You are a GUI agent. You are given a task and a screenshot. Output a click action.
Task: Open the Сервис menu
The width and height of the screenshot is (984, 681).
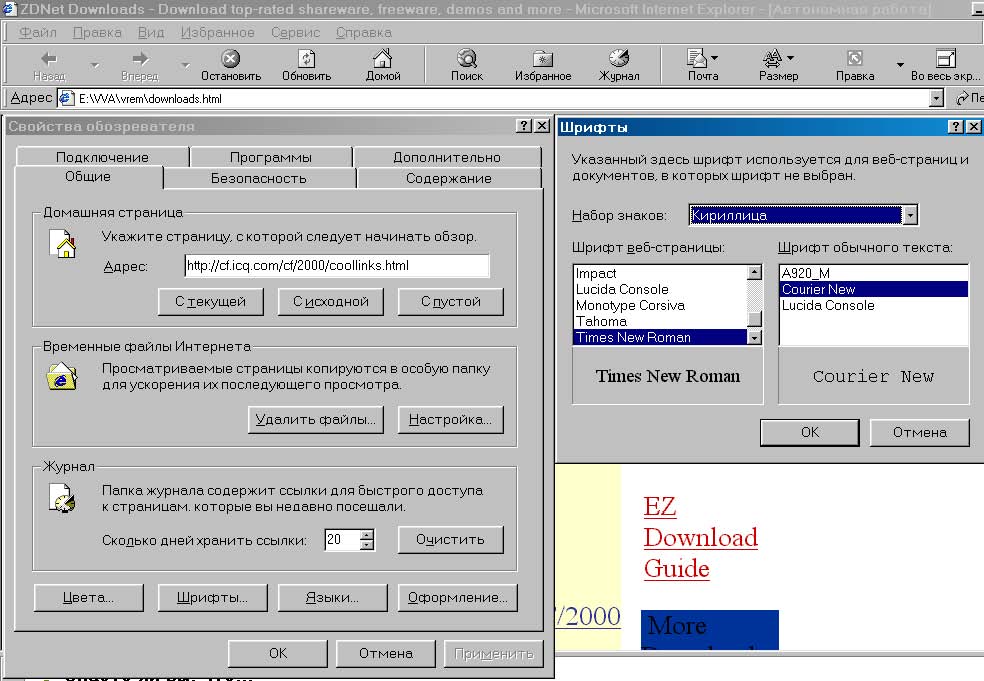tap(296, 32)
